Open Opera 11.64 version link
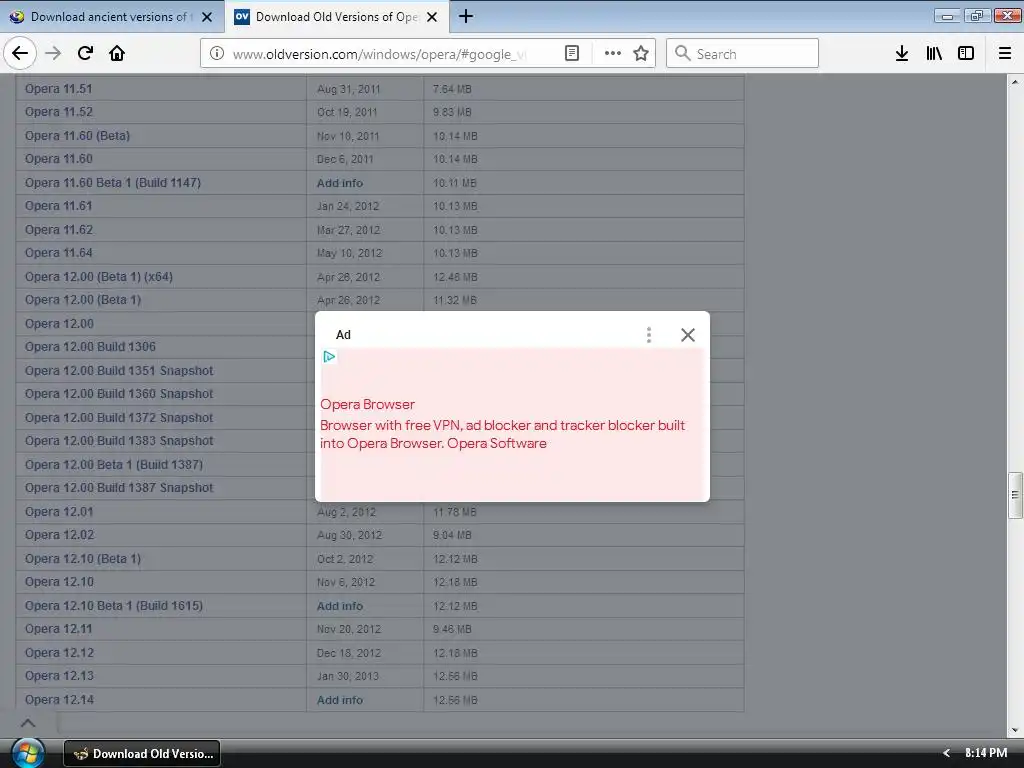The image size is (1024, 768). pos(58,253)
